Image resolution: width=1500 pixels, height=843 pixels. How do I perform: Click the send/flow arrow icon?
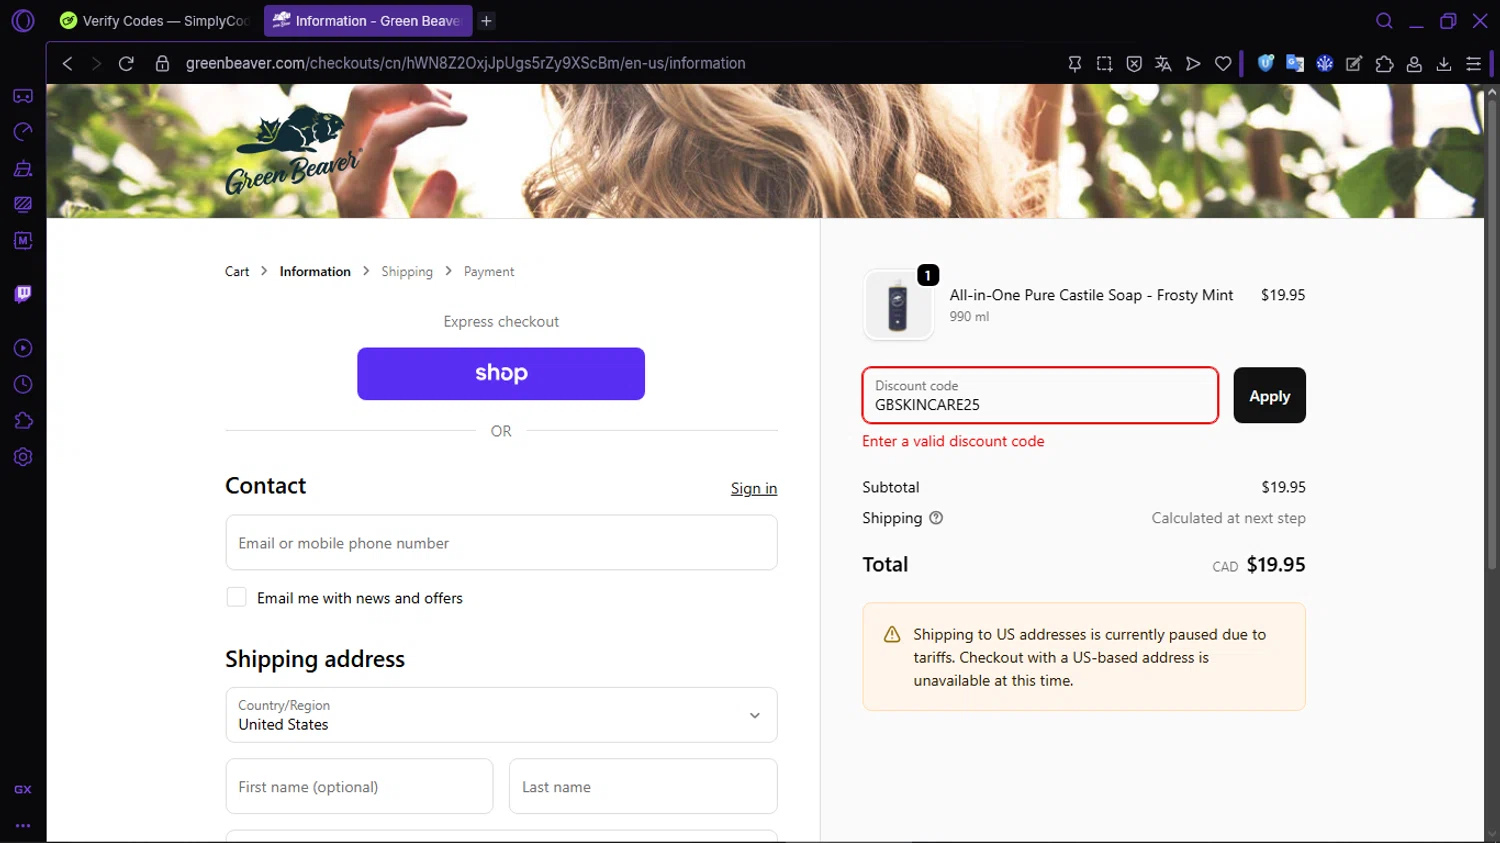pyautogui.click(x=1193, y=63)
